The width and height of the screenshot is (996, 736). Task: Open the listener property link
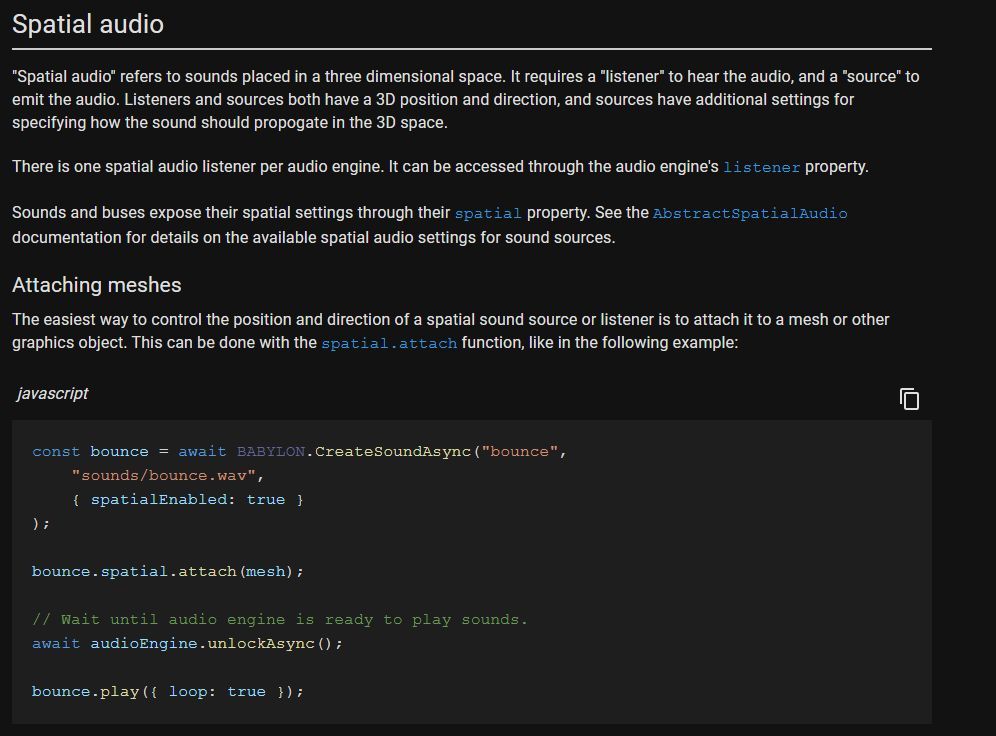pos(761,167)
